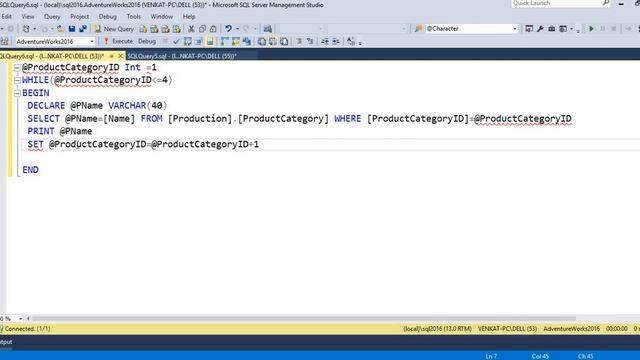Undo the last edit

(228, 29)
